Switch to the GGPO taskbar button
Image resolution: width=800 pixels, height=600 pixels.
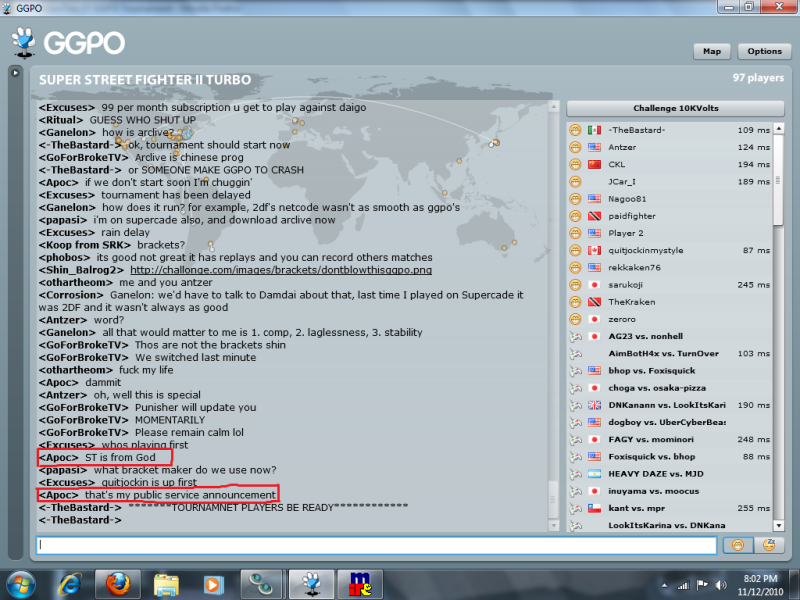(x=311, y=585)
